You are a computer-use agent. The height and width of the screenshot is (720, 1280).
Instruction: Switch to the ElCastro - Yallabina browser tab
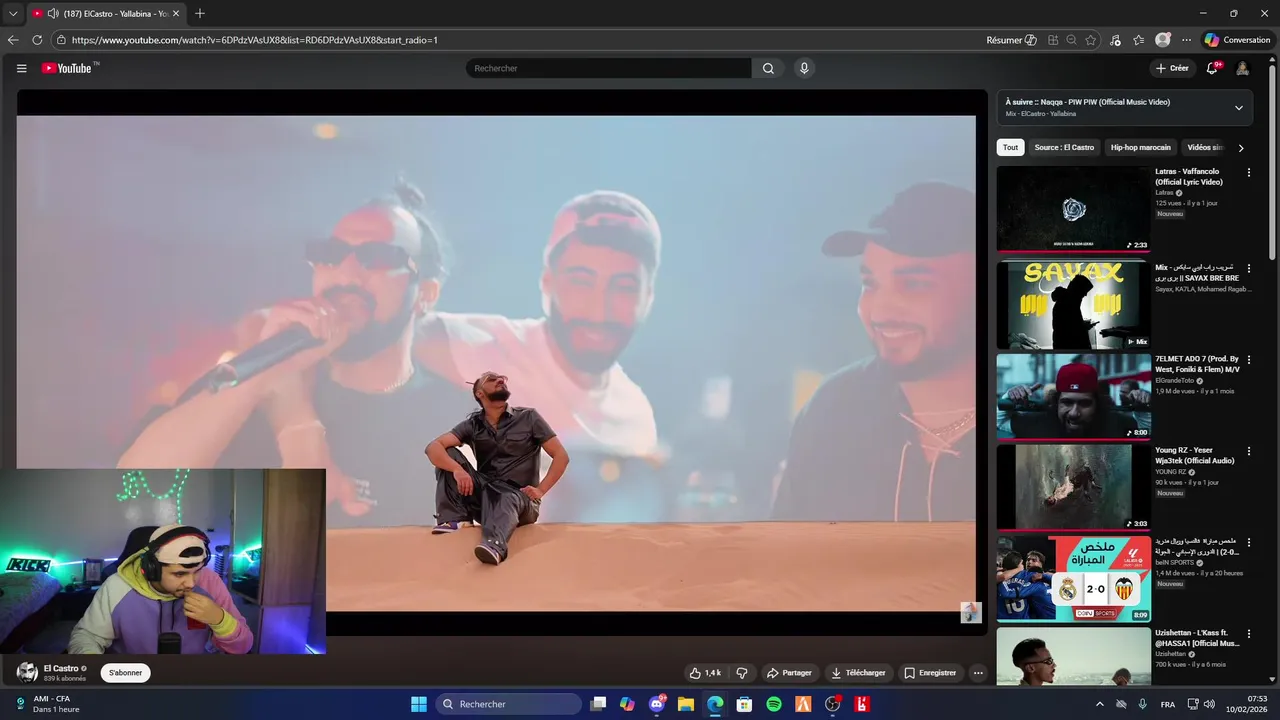[x=105, y=13]
